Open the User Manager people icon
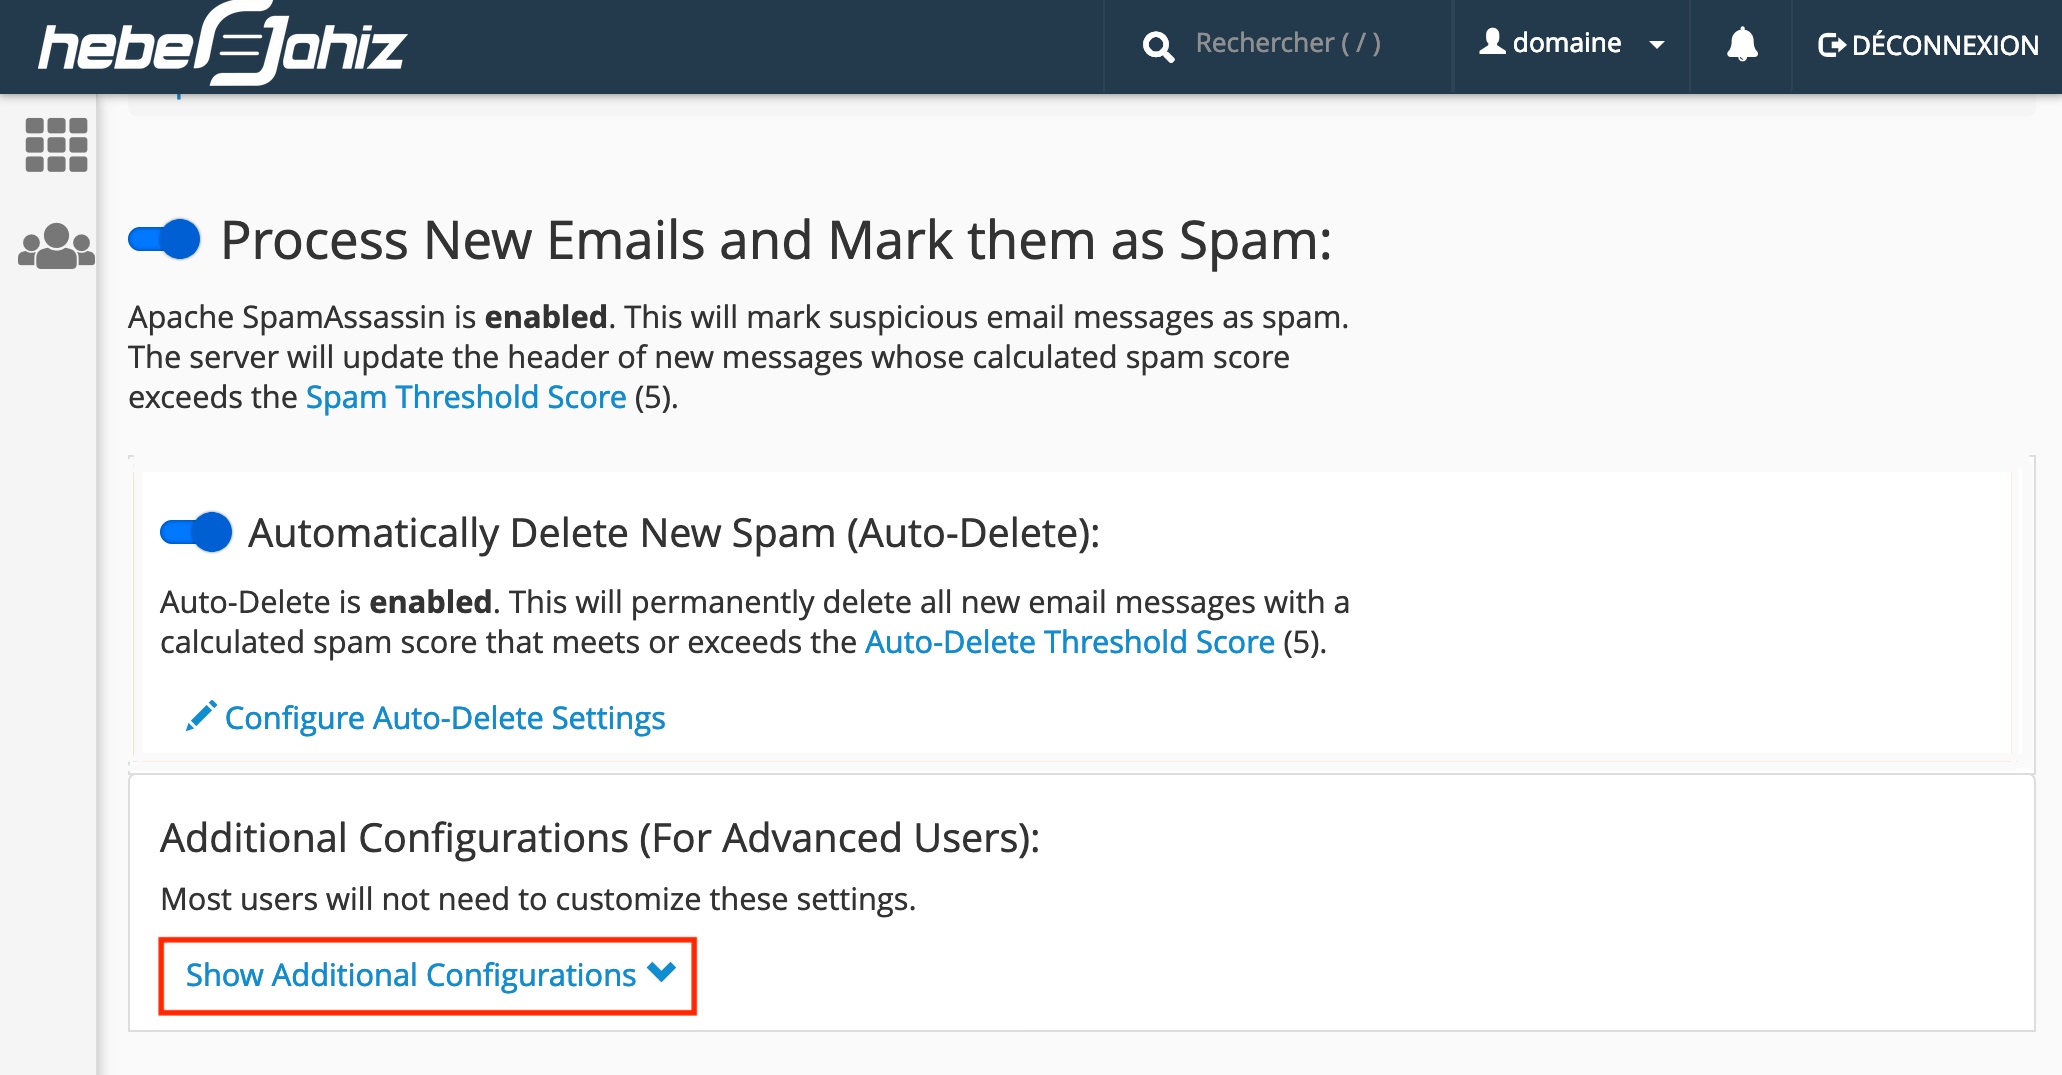 coord(56,246)
